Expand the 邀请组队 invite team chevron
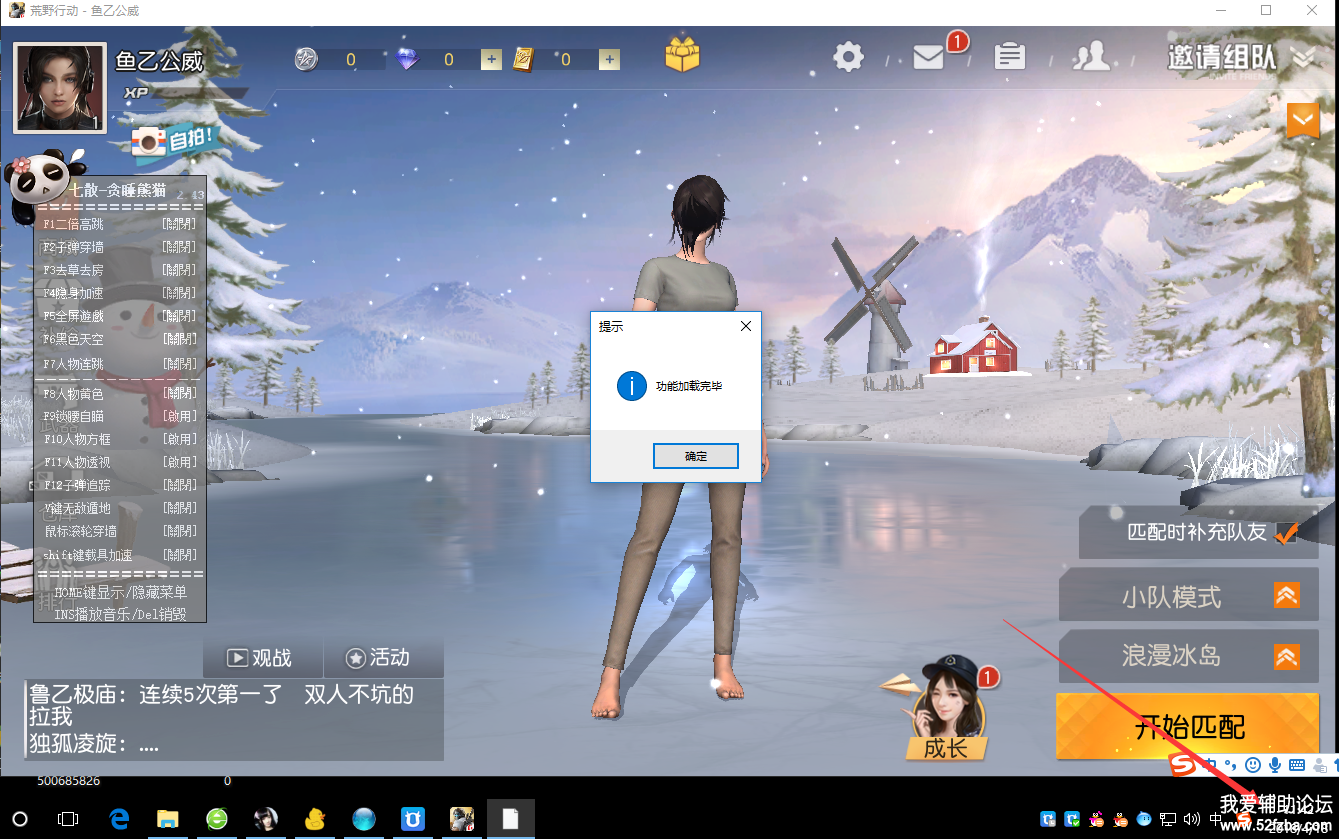 click(1303, 59)
